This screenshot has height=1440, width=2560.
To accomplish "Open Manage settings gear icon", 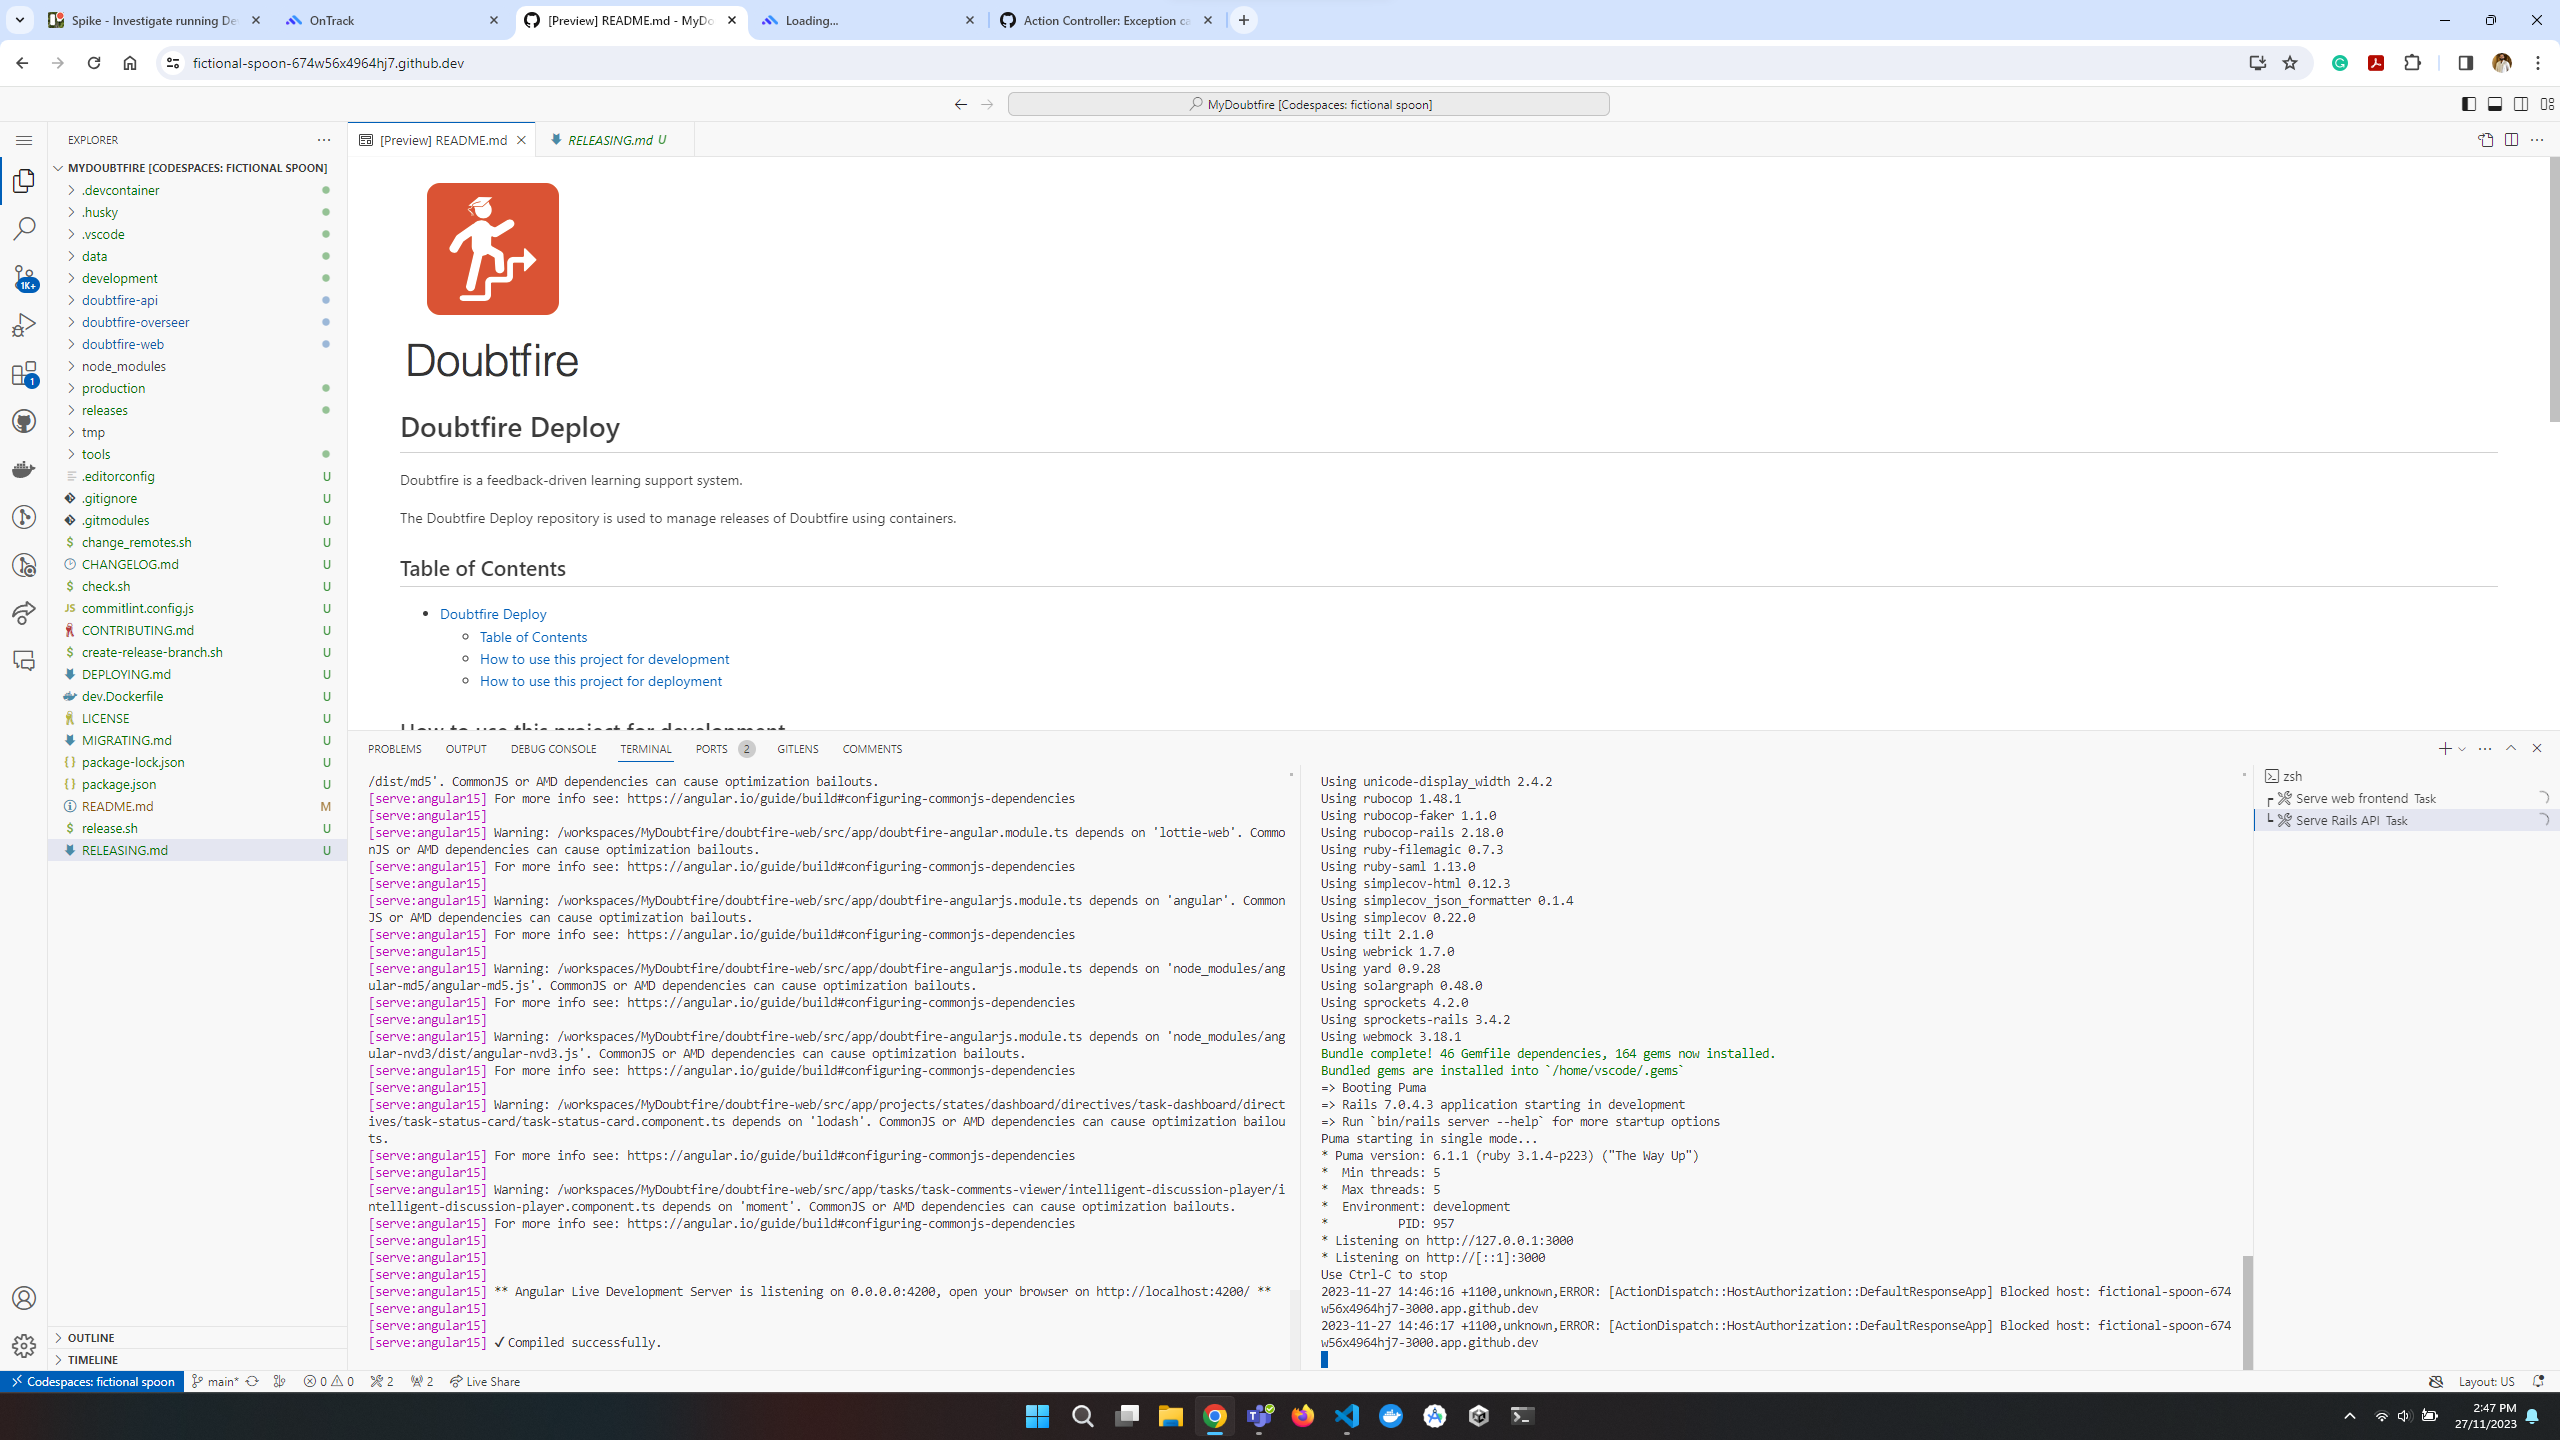I will [x=24, y=1346].
